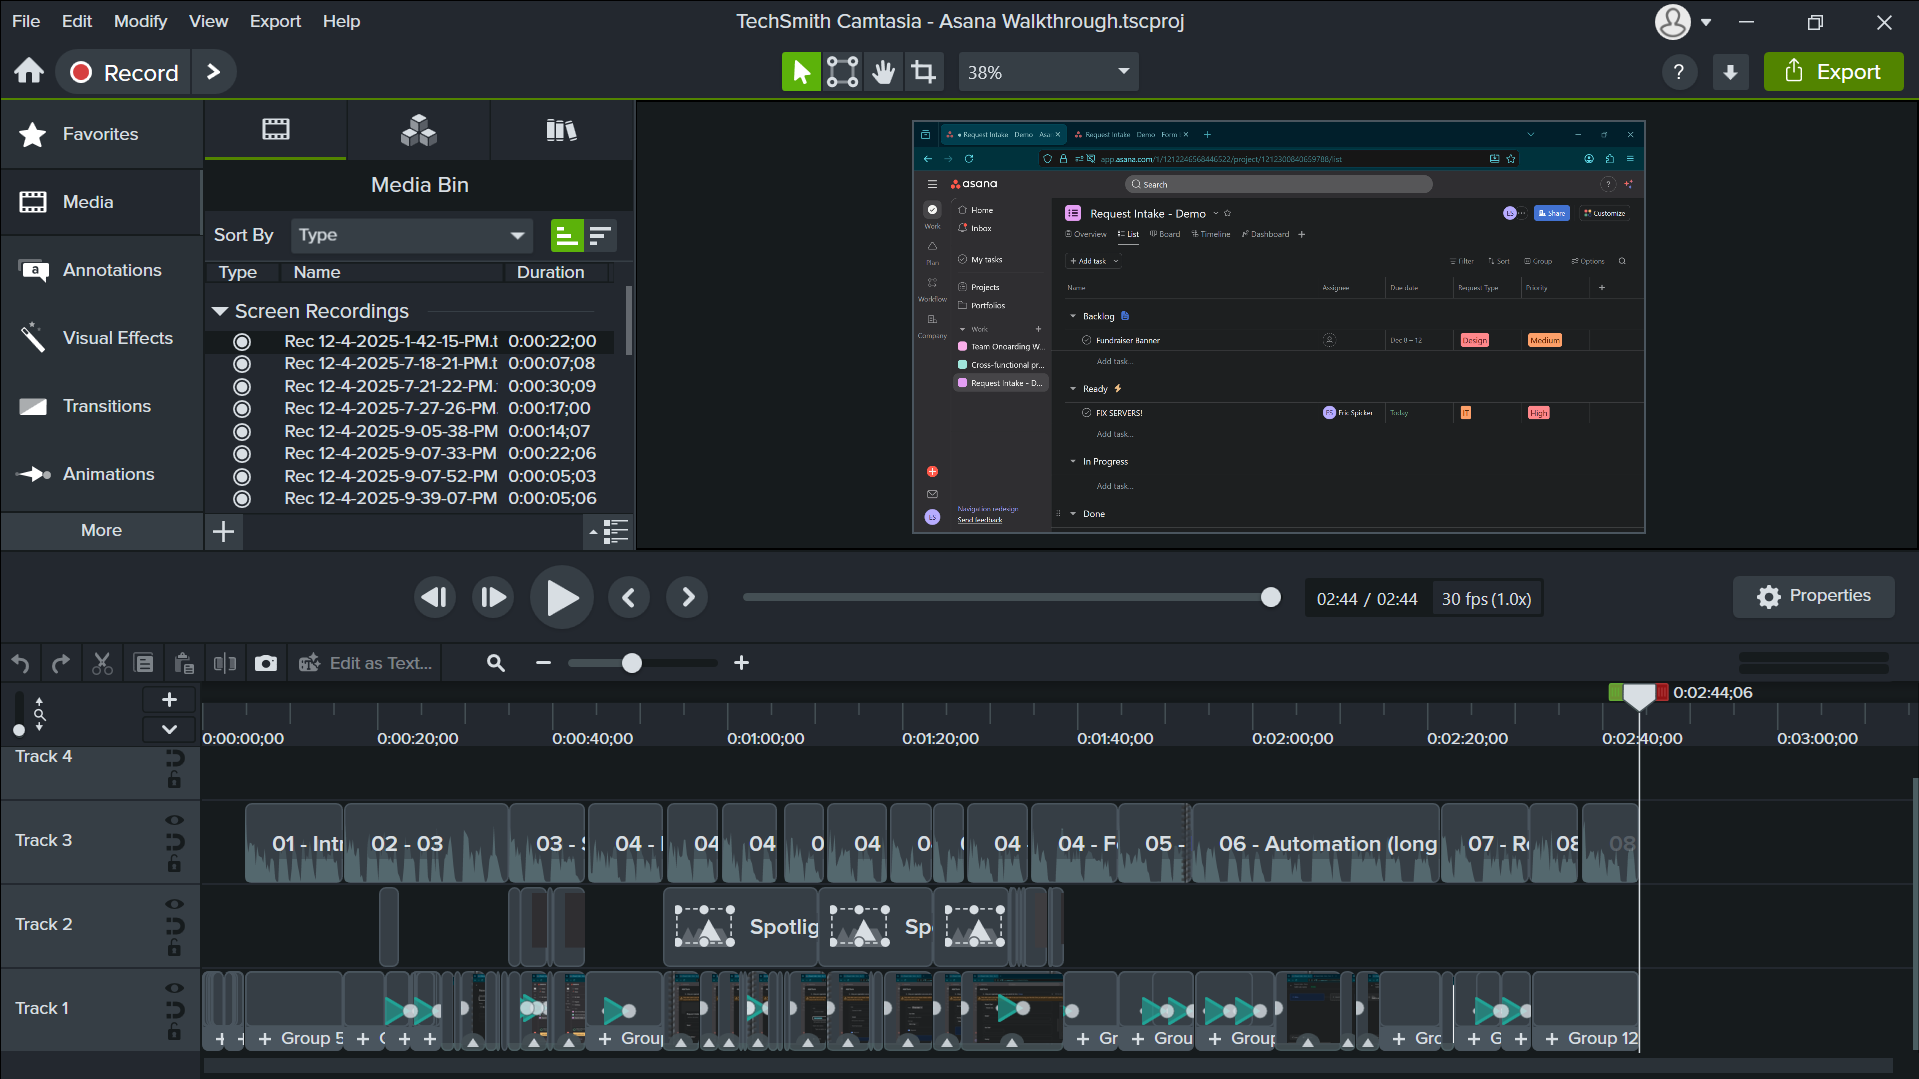Expand the Record options arrow
1919x1079 pixels.
pyautogui.click(x=213, y=72)
